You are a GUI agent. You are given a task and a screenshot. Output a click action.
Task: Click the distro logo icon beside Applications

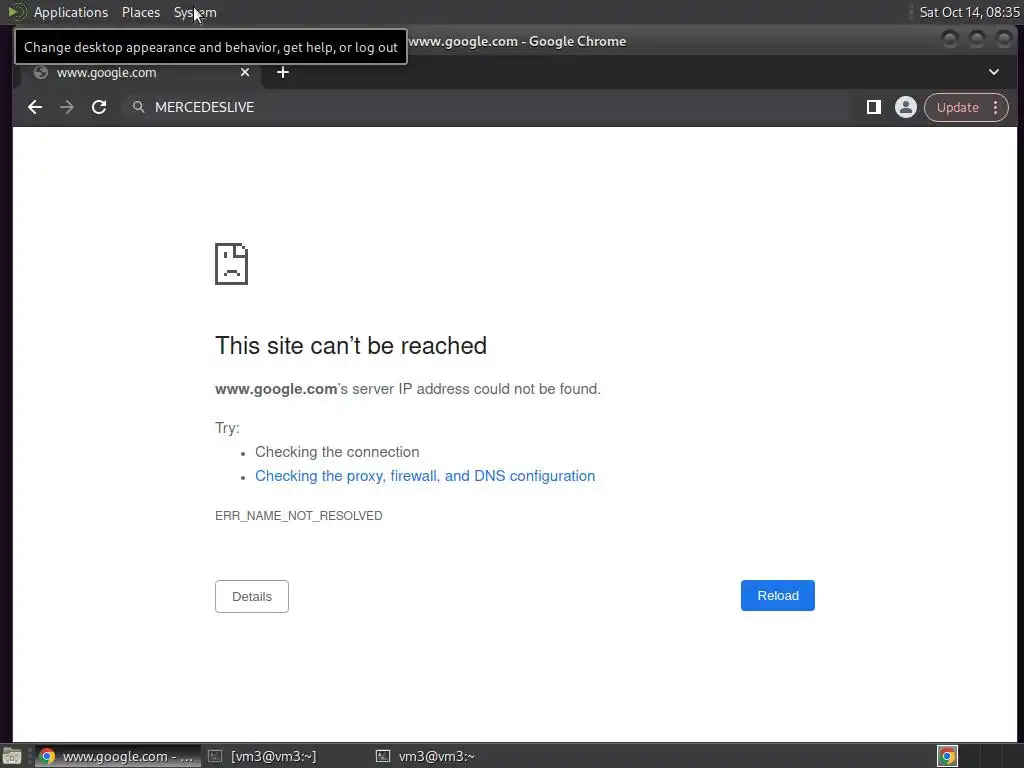[16, 12]
